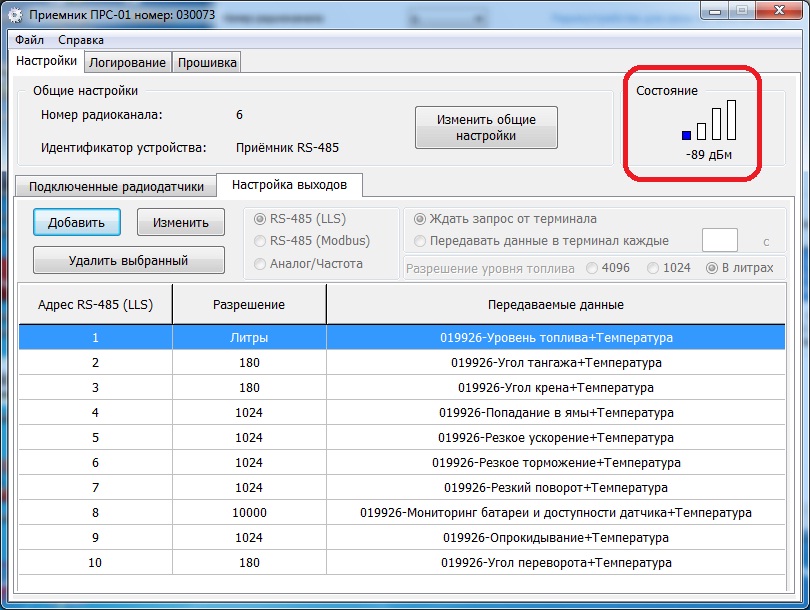
Task: Click the Изменить output button
Action: click(181, 223)
